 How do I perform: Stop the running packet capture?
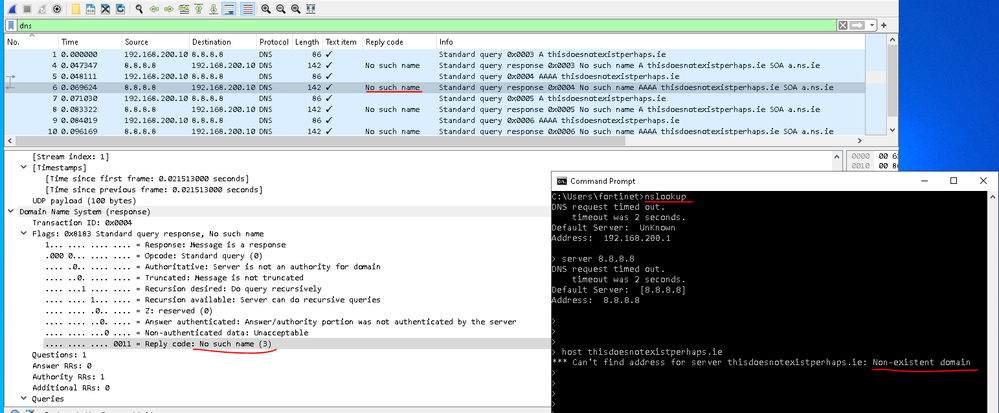click(27, 9)
